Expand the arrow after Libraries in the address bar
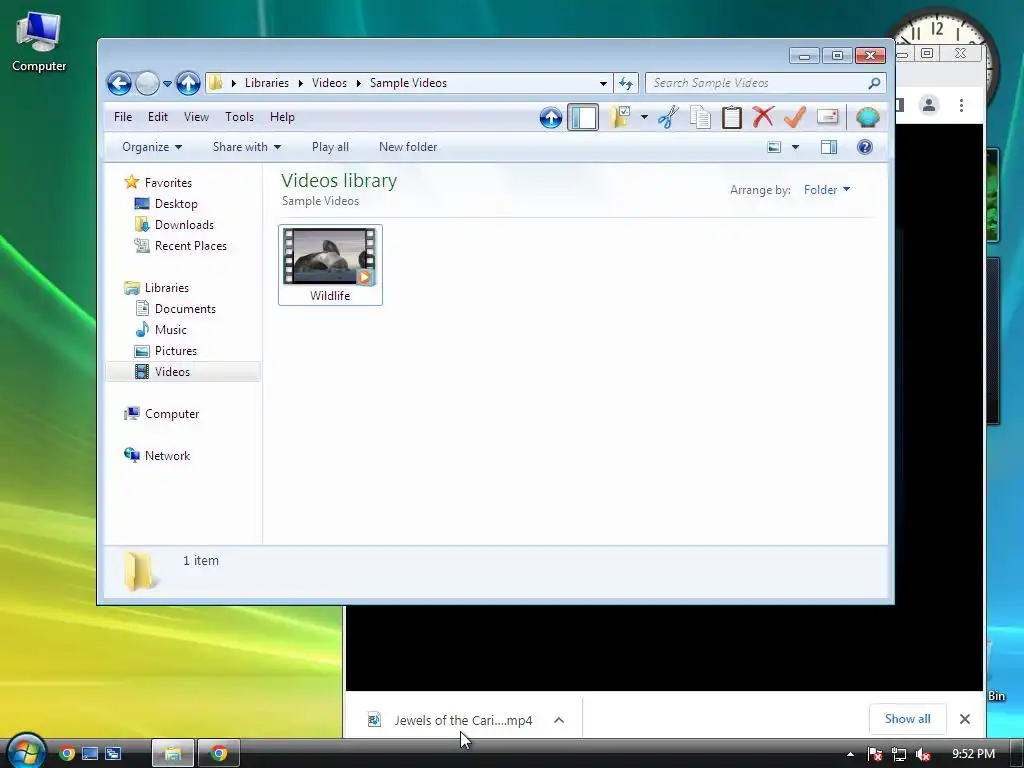The image size is (1024, 768). pyautogui.click(x=300, y=84)
